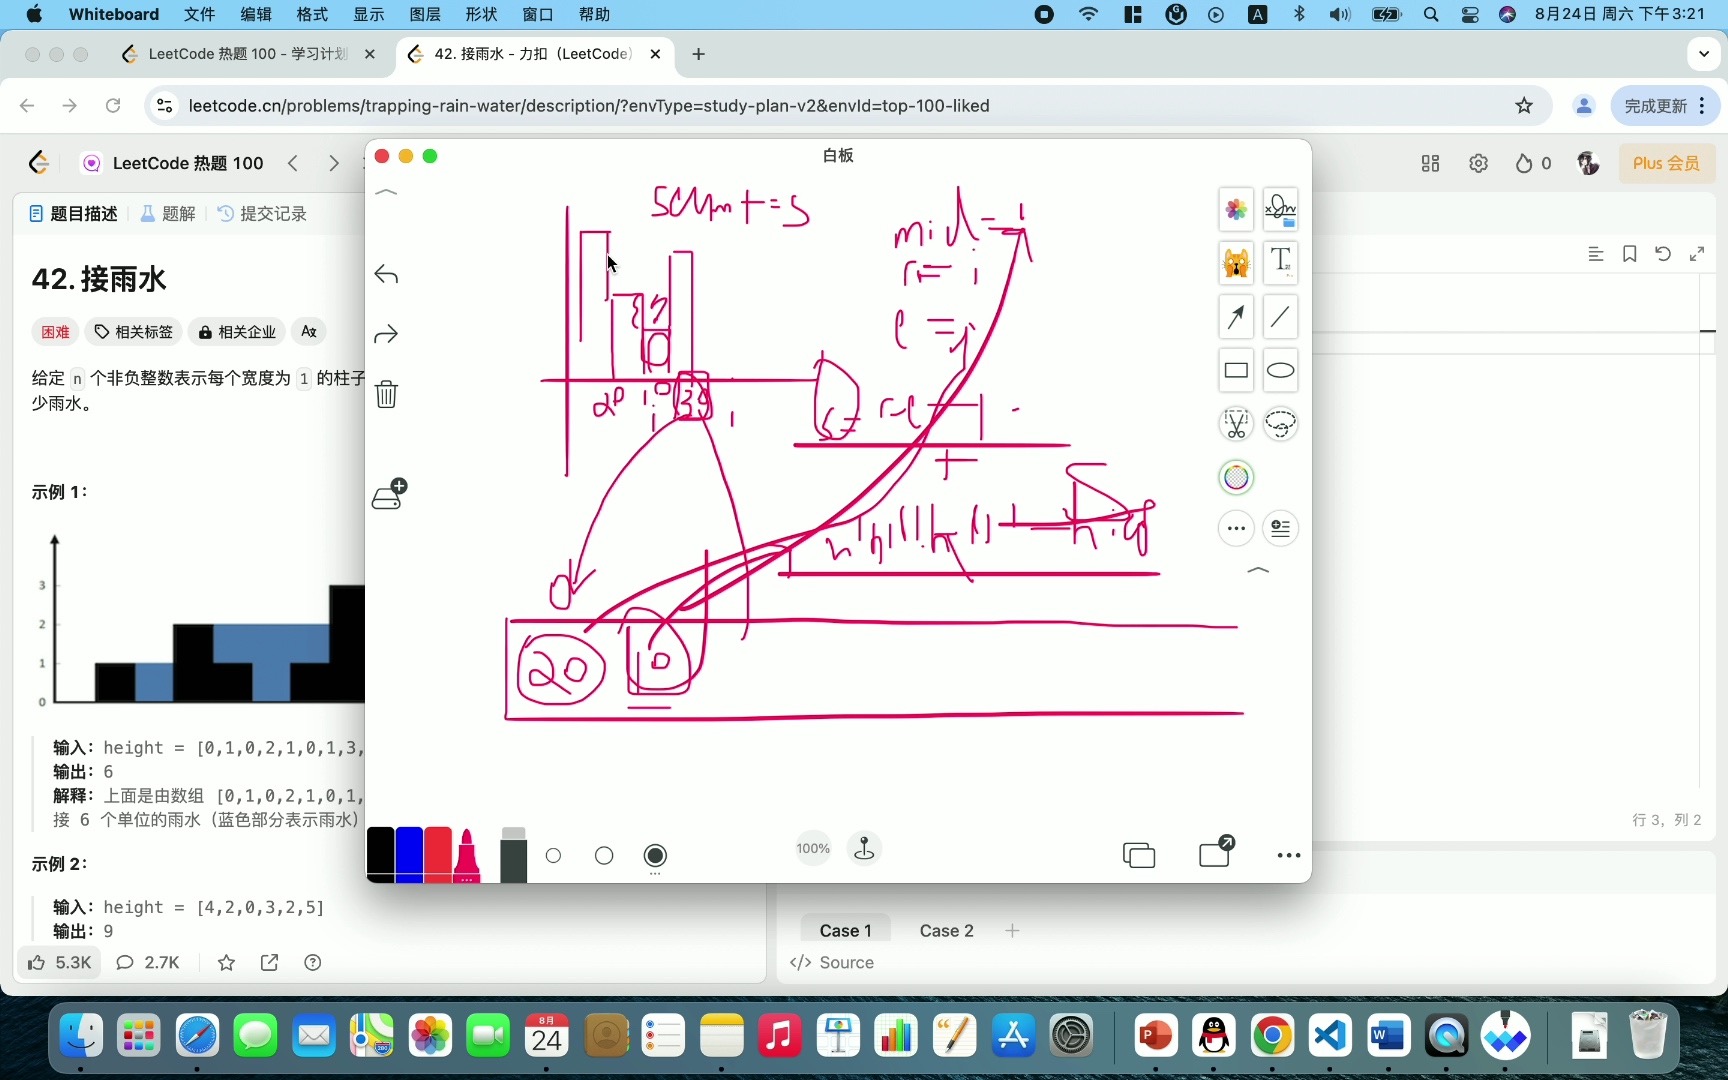This screenshot has height=1080, width=1728.
Task: Open the 2.7K comments
Action: click(147, 963)
